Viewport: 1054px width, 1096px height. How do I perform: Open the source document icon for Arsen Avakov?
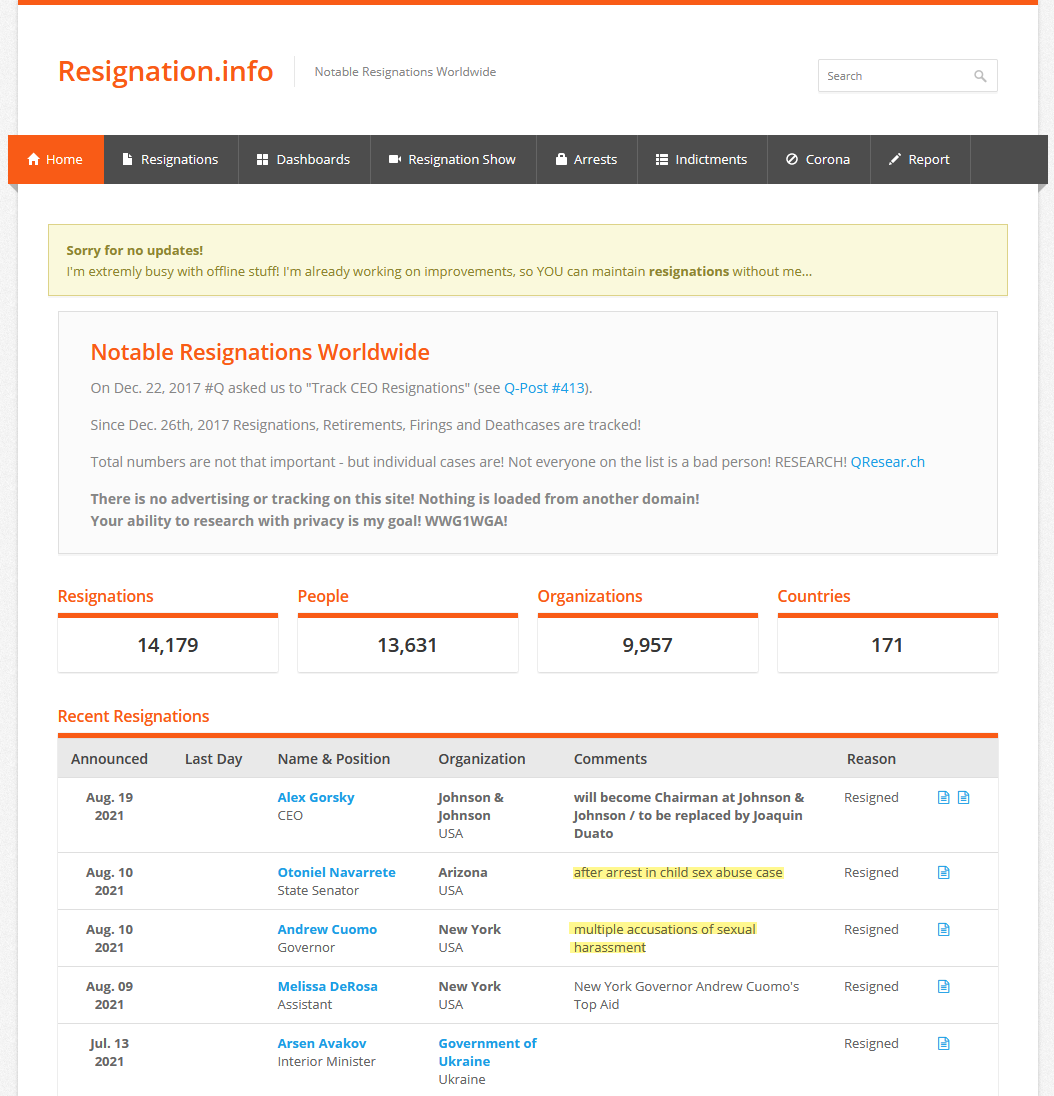click(944, 1044)
